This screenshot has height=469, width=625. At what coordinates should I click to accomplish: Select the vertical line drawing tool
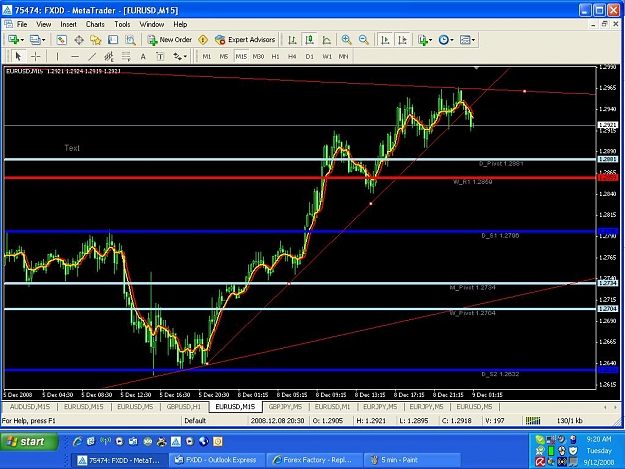57,57
